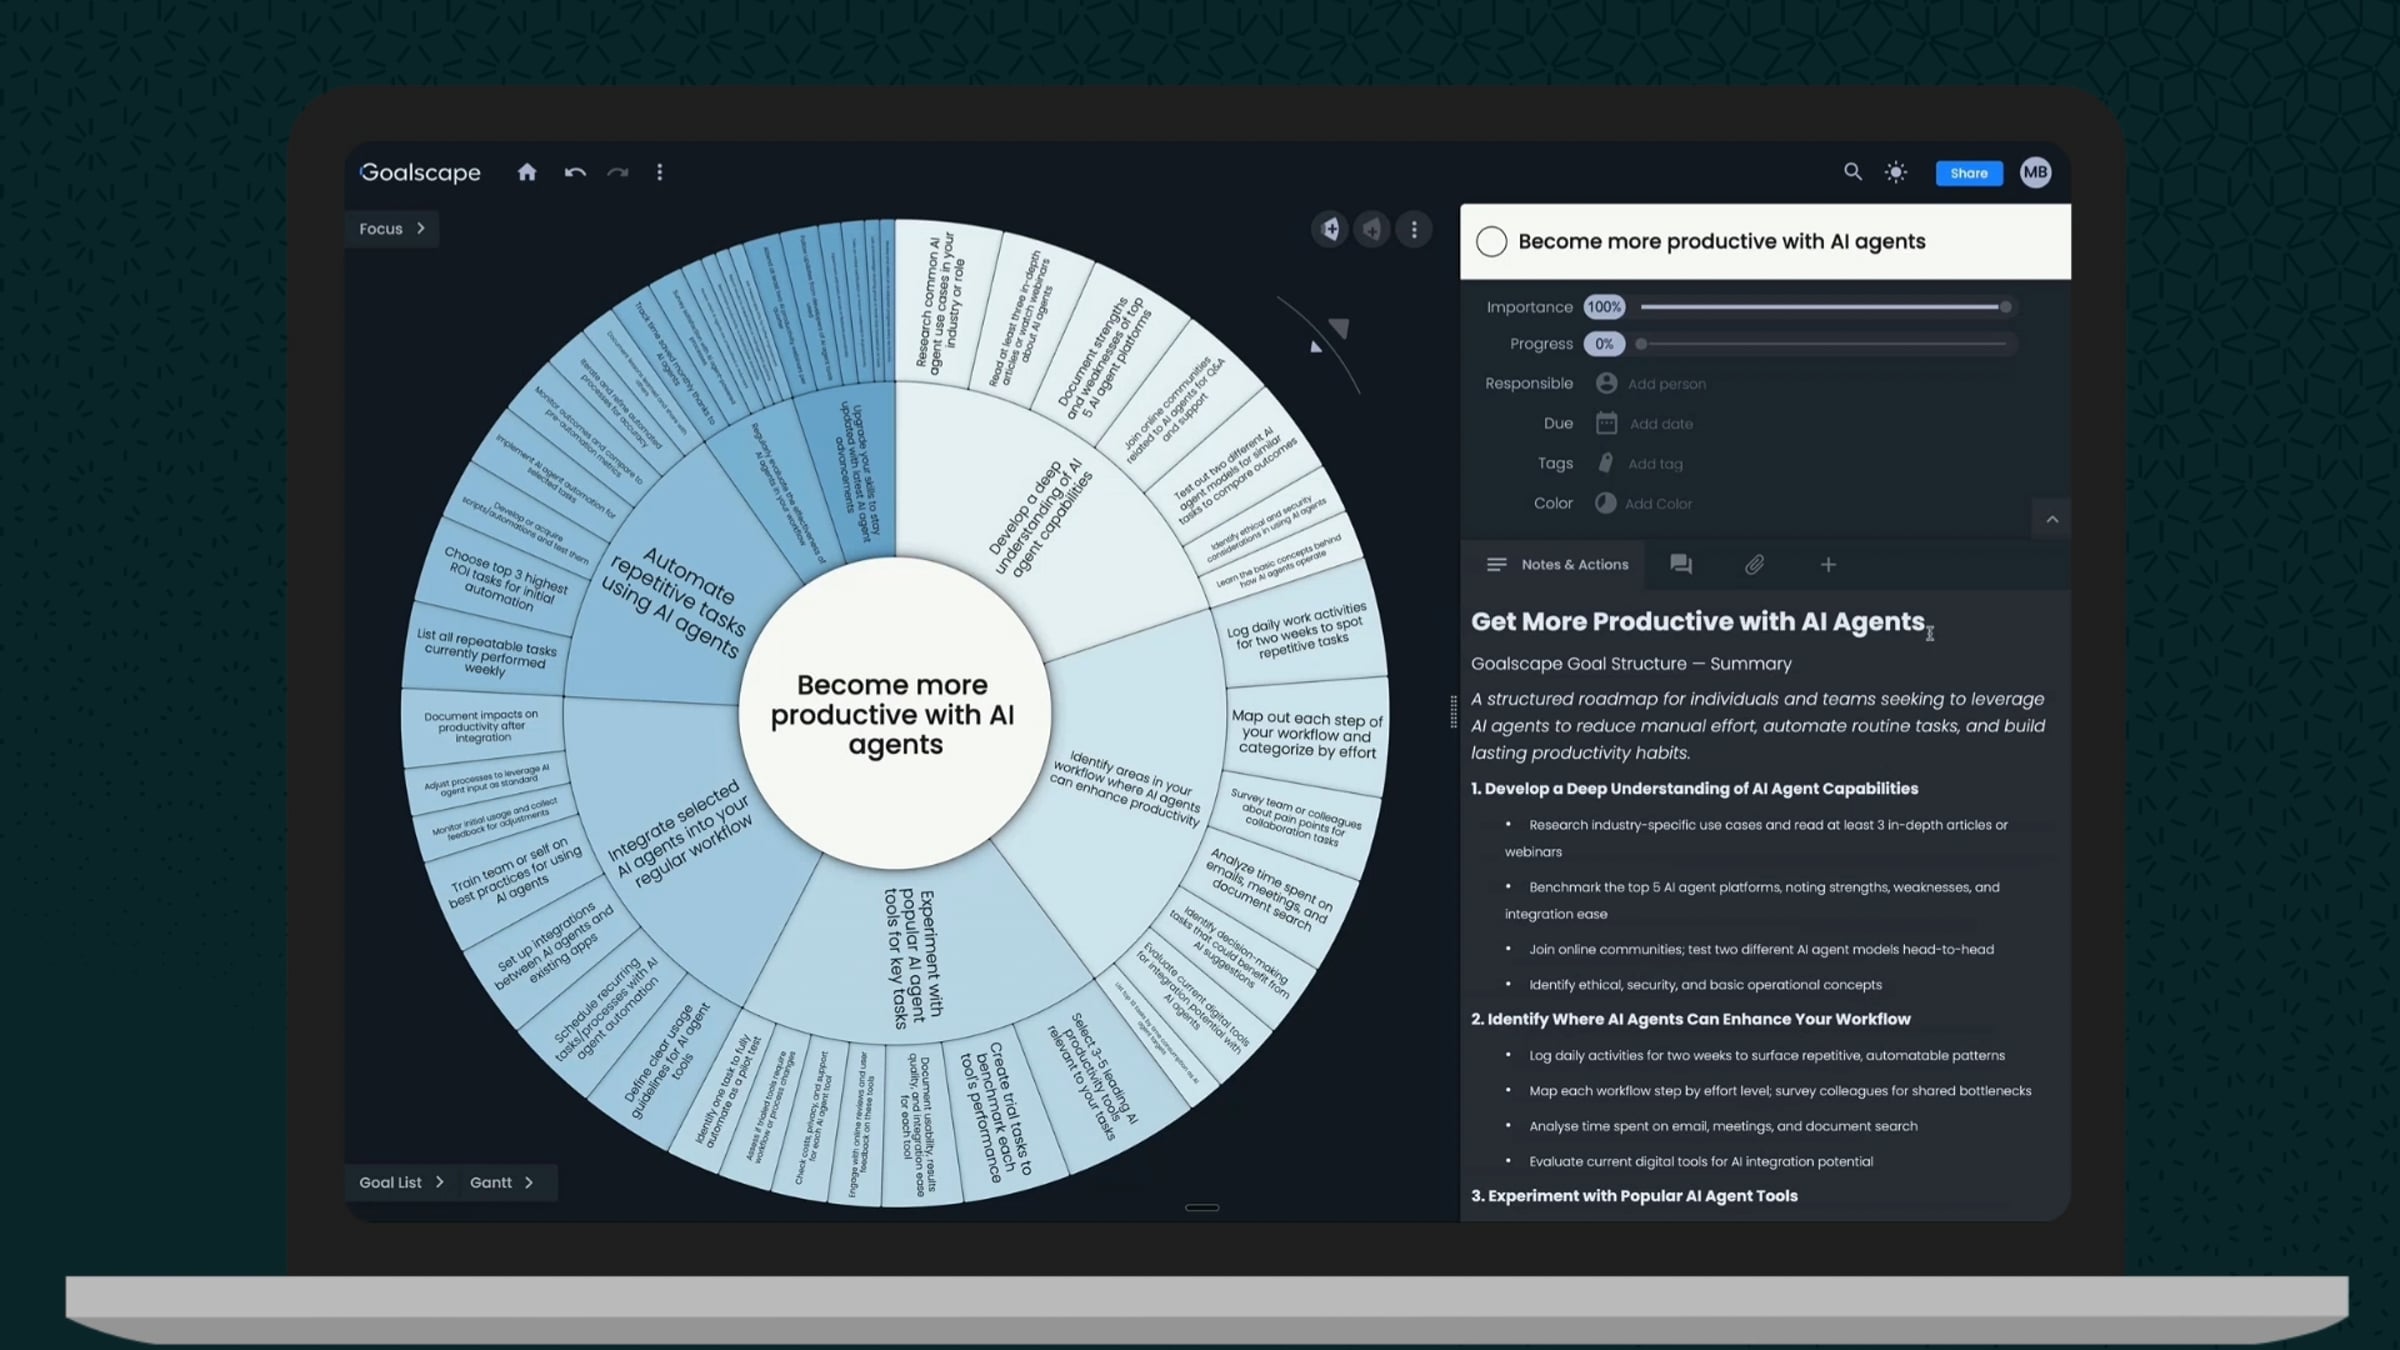The height and width of the screenshot is (1350, 2400).
Task: Click the bottom panel drag handle bar
Action: [1202, 1208]
